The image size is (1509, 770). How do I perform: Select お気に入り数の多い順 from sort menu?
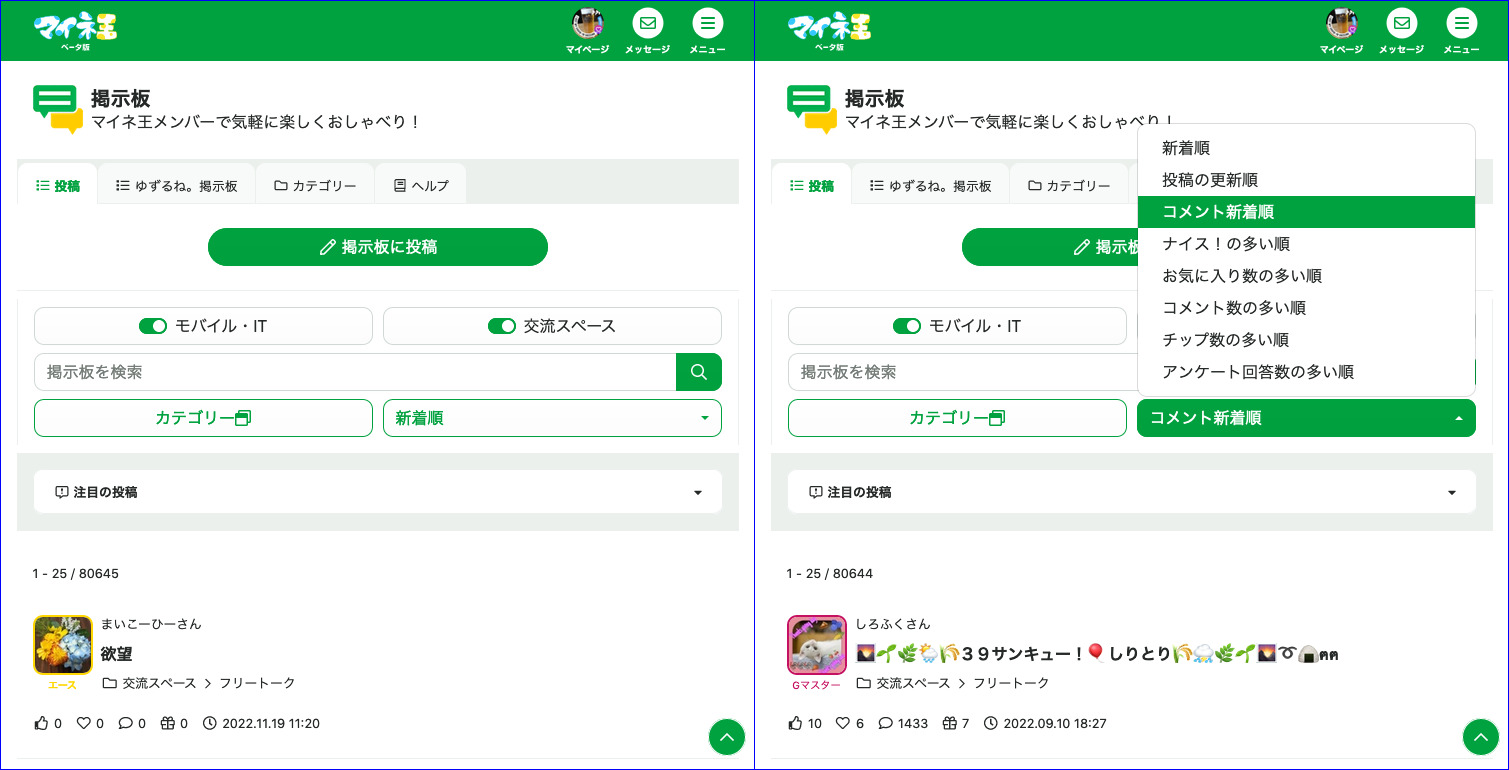(x=1306, y=276)
